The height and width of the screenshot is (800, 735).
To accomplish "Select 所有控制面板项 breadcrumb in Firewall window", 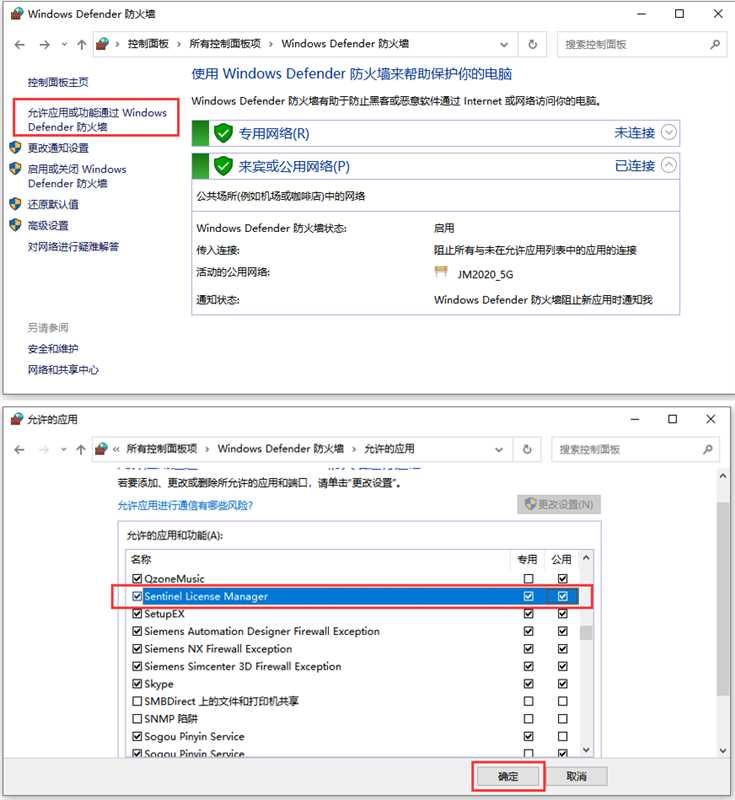I will [x=225, y=44].
